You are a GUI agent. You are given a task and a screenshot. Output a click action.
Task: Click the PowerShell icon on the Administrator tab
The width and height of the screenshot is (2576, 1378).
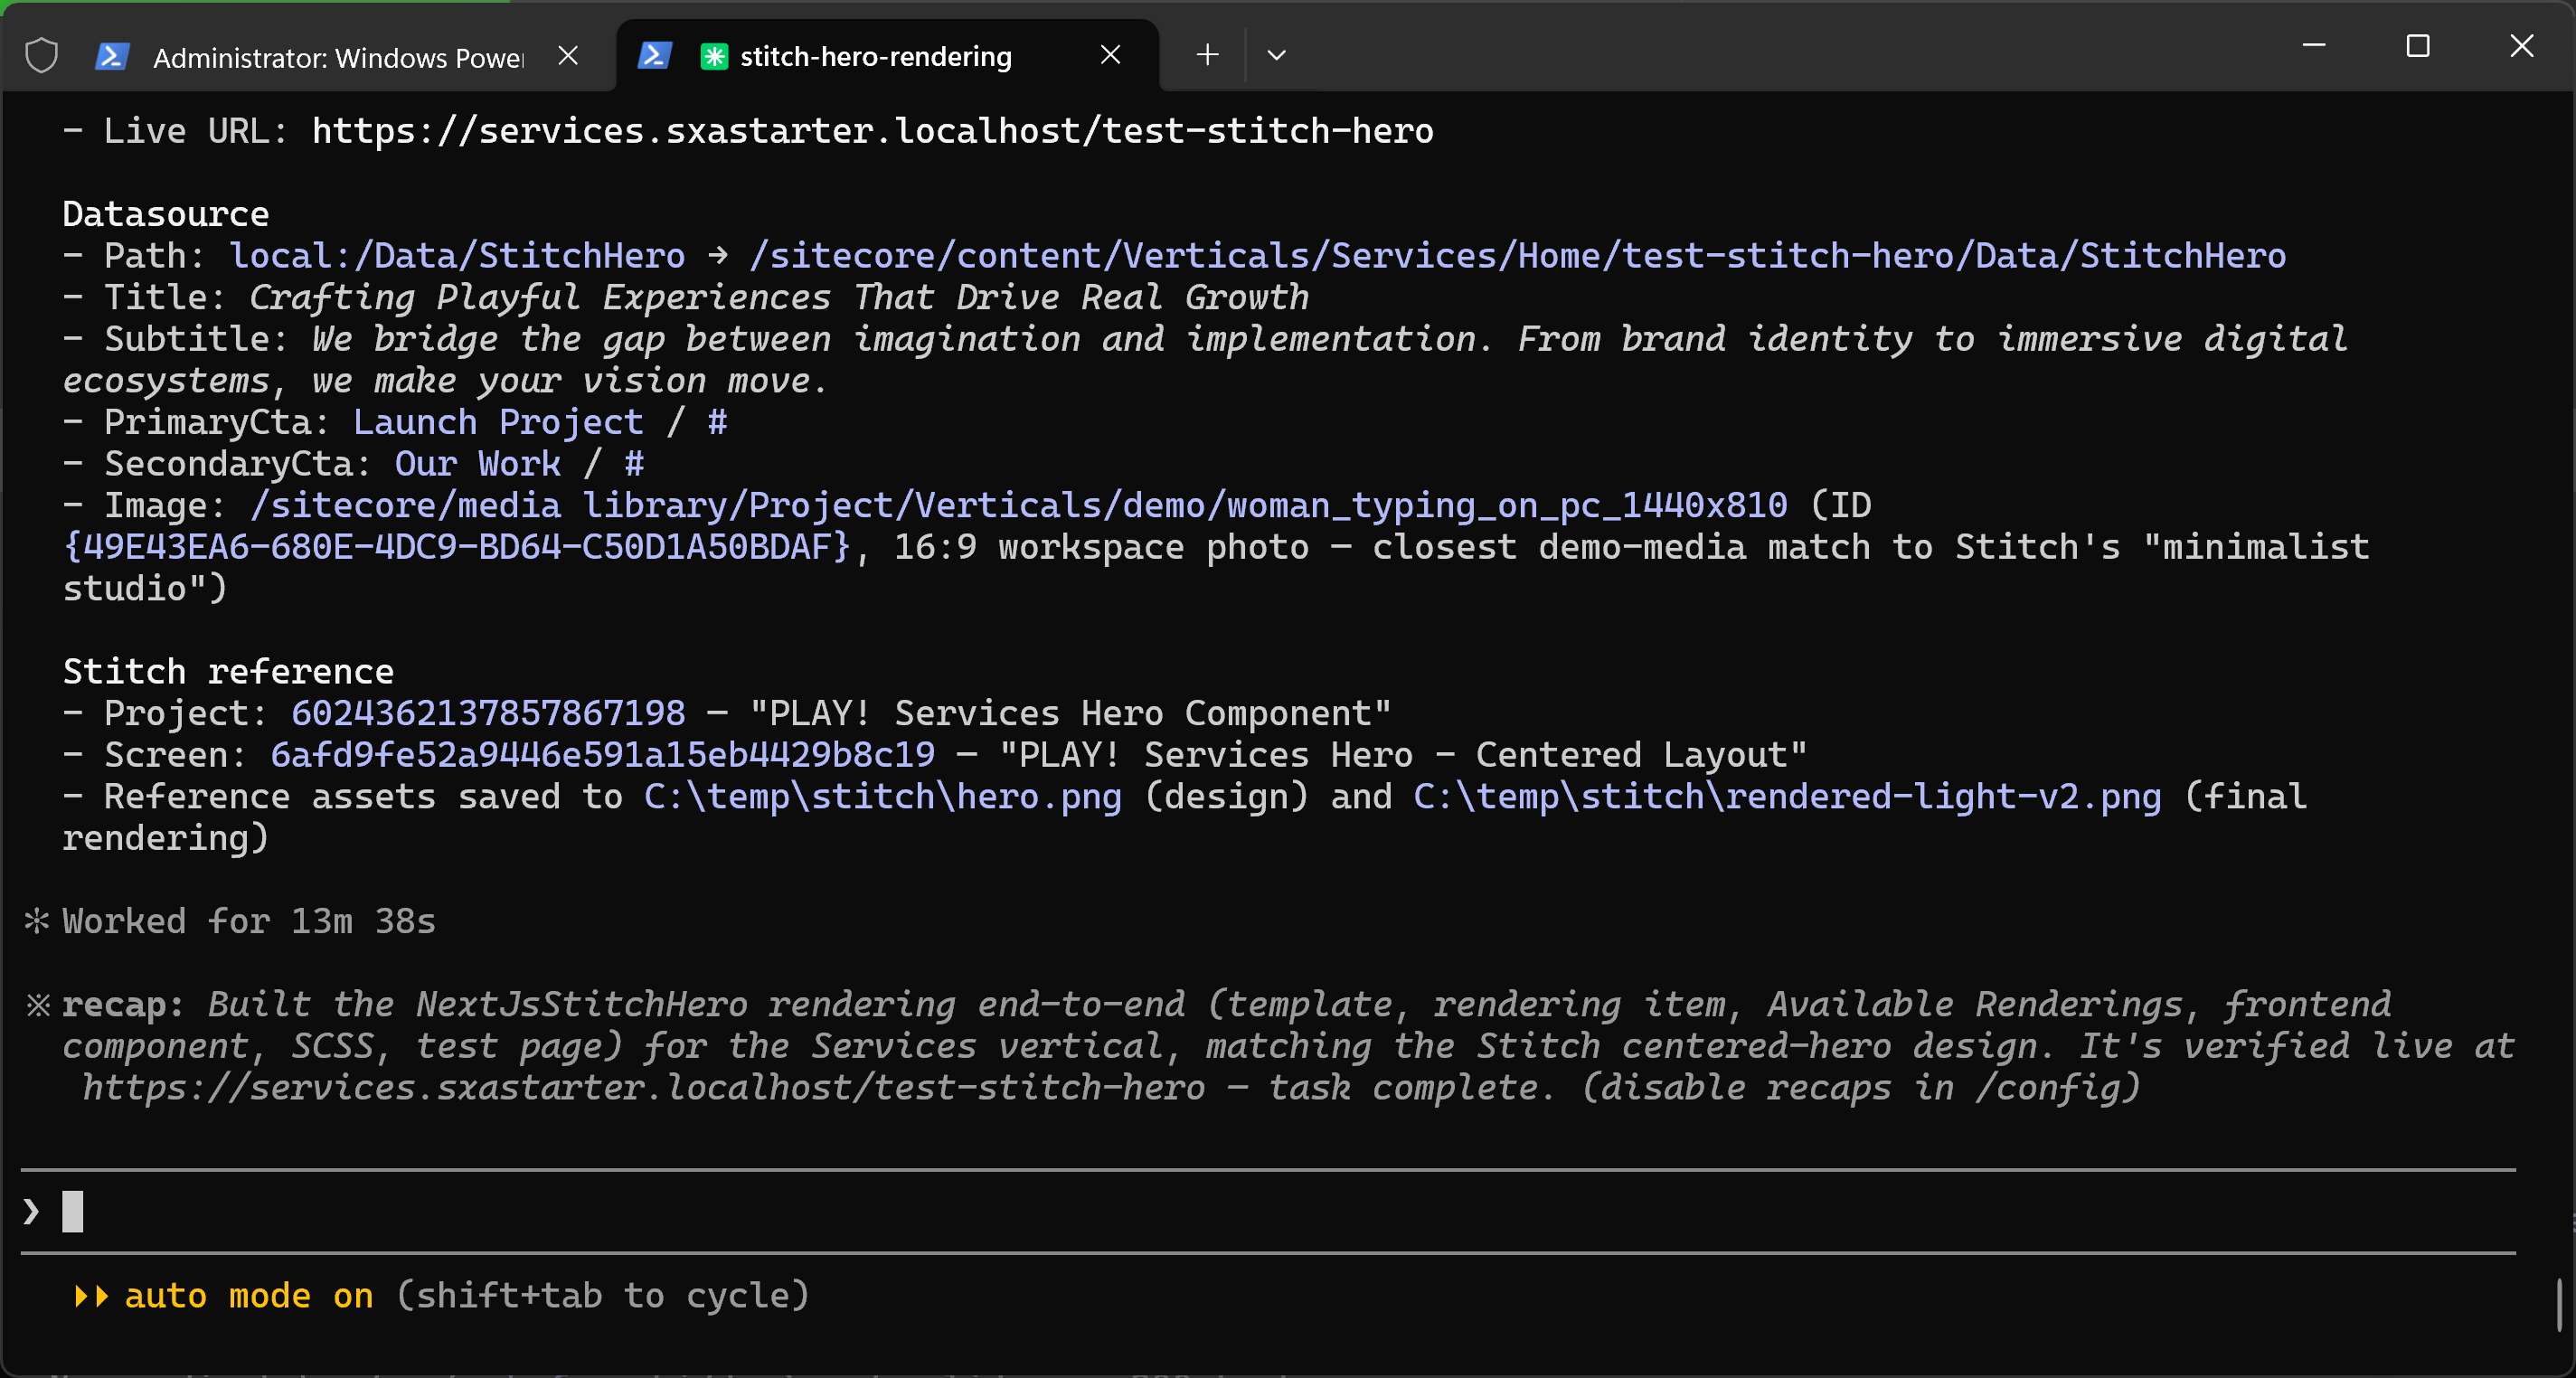[113, 55]
